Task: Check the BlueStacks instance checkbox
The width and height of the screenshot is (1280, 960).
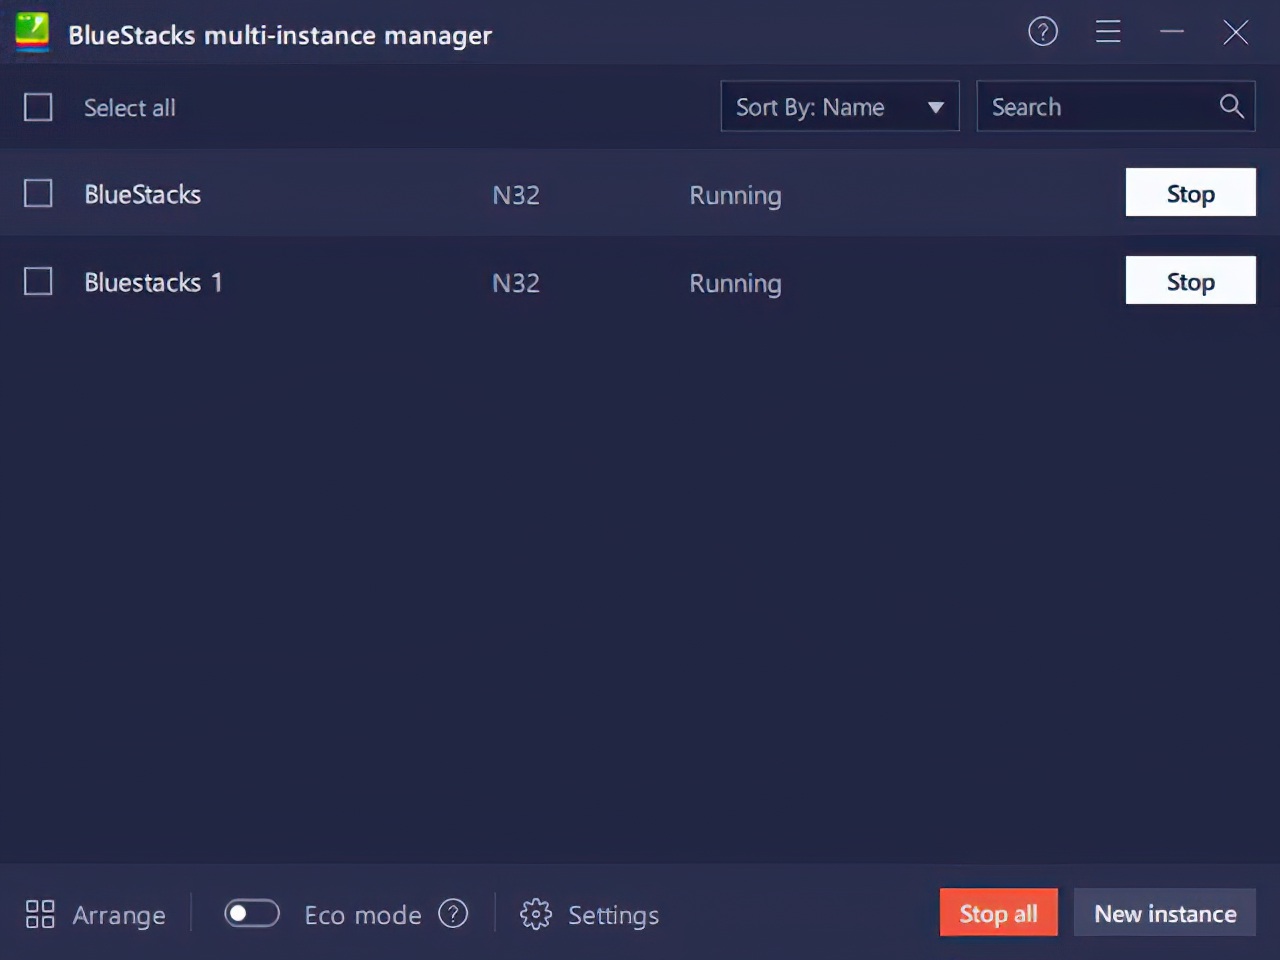Action: [38, 193]
